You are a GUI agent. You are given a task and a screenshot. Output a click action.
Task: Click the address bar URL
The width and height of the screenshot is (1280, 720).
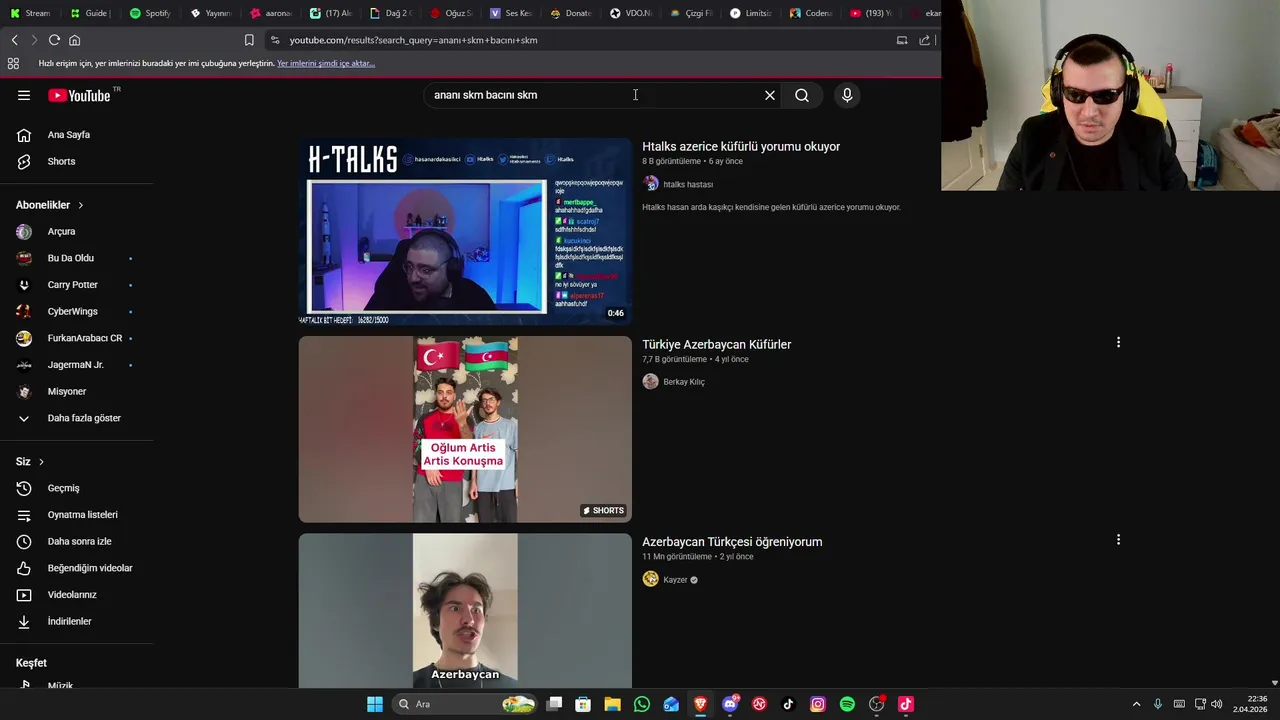pyautogui.click(x=414, y=40)
